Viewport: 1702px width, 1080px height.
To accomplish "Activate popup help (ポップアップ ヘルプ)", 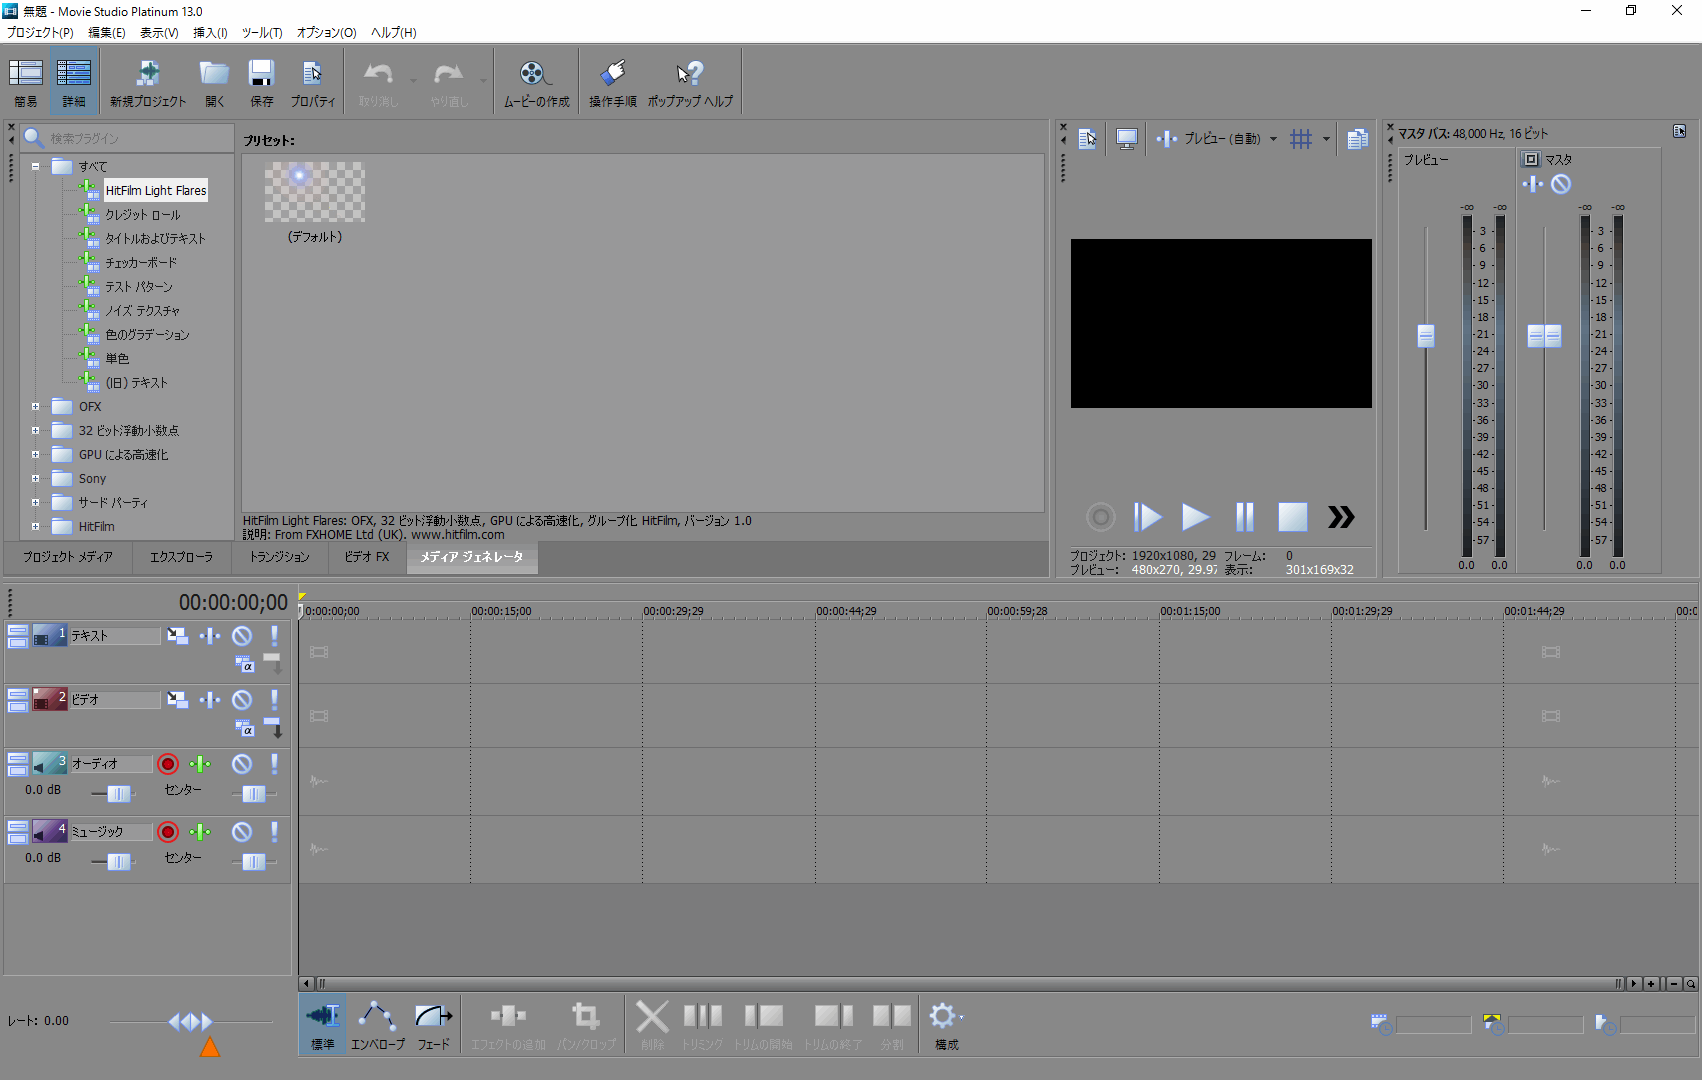I will click(x=690, y=82).
